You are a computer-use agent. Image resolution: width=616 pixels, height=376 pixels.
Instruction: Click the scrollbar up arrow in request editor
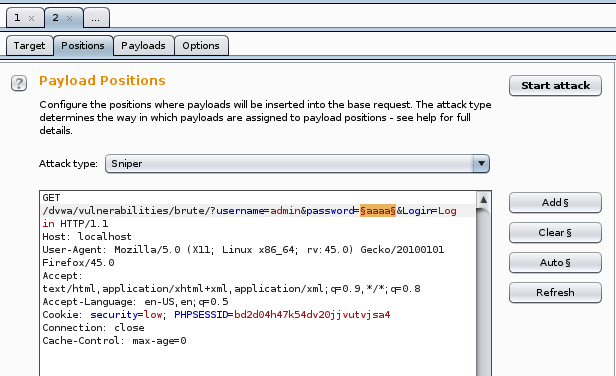[484, 200]
